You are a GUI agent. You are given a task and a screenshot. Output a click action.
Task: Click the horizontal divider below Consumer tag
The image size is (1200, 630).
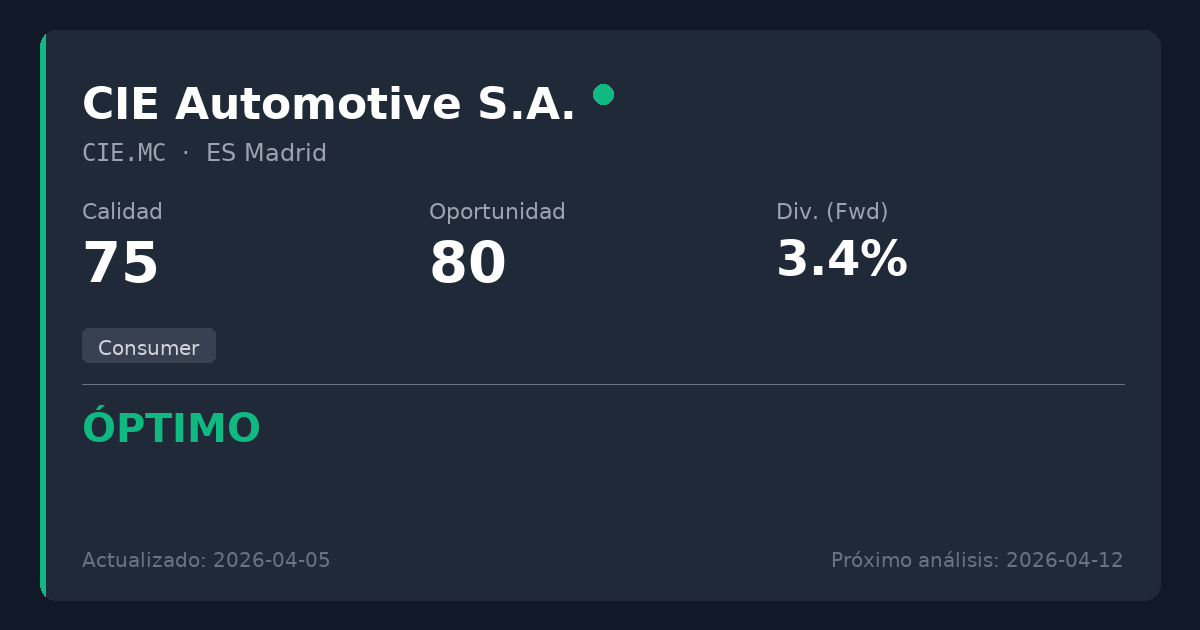[603, 384]
